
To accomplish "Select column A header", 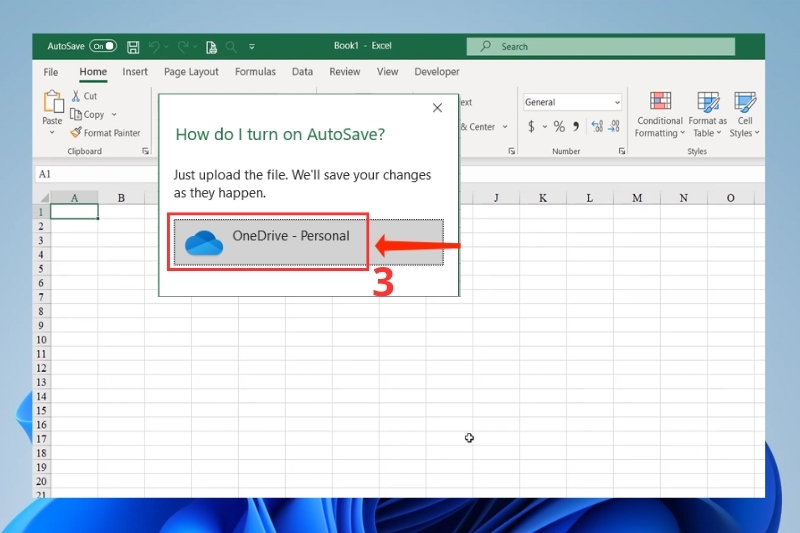I will [x=74, y=198].
